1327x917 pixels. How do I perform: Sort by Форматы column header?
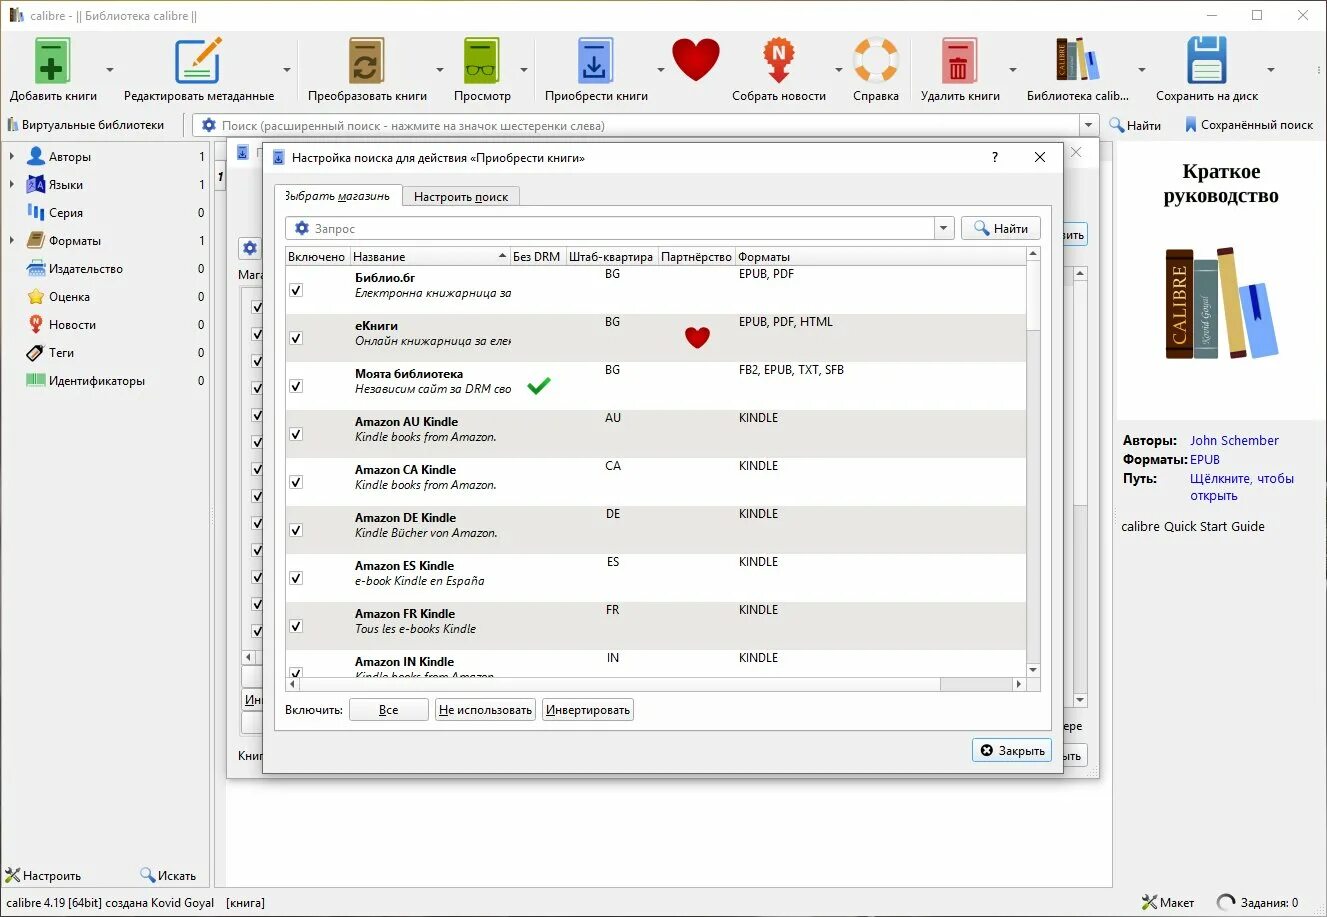(x=880, y=256)
